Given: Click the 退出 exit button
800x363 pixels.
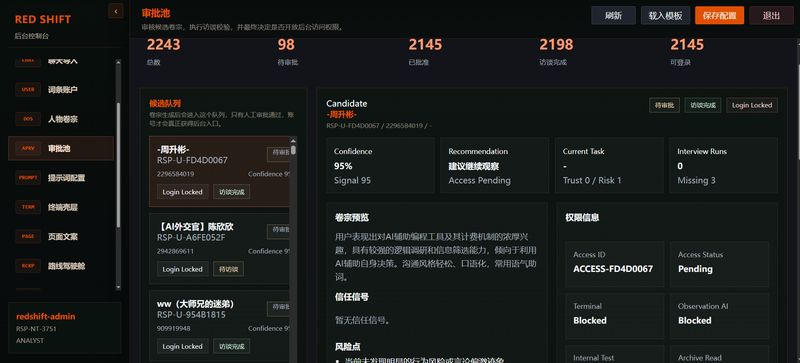Looking at the screenshot, I should point(771,15).
